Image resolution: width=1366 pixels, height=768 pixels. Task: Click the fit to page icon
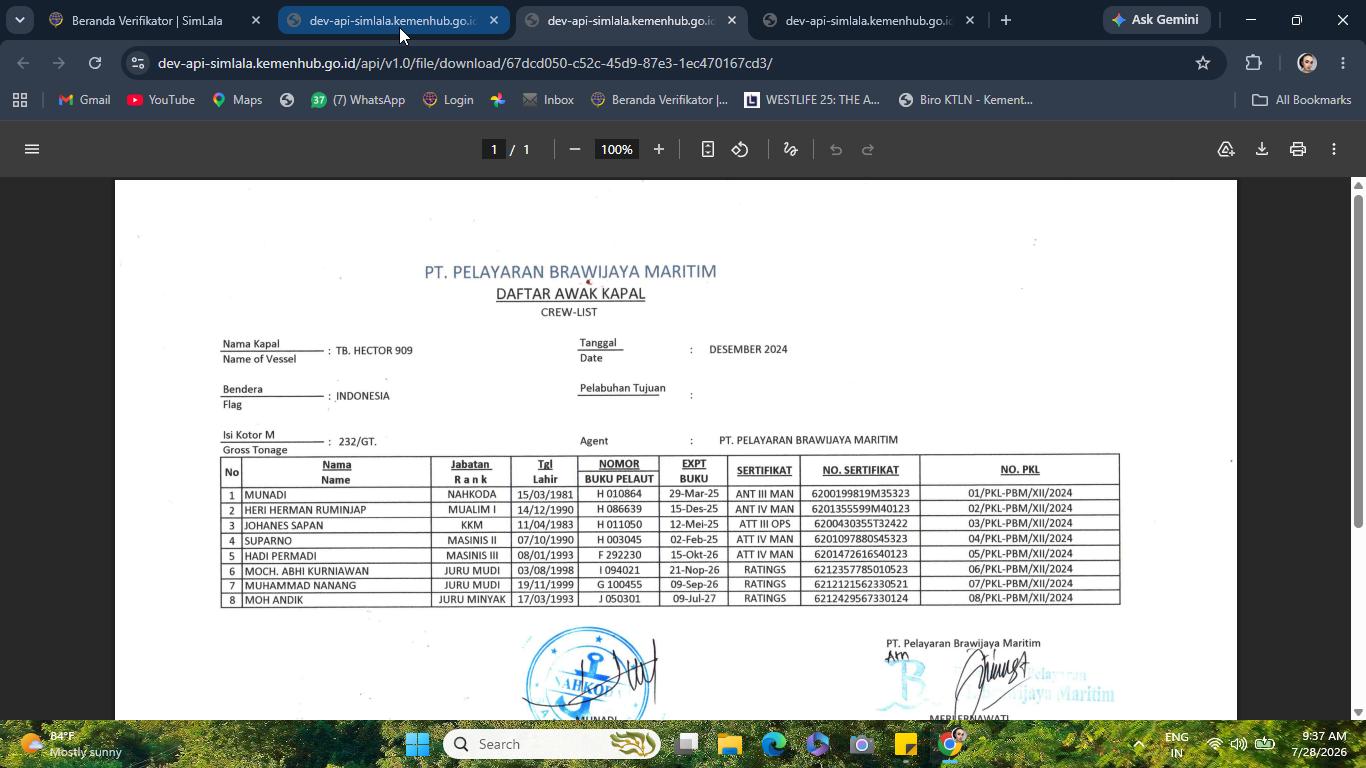click(708, 149)
